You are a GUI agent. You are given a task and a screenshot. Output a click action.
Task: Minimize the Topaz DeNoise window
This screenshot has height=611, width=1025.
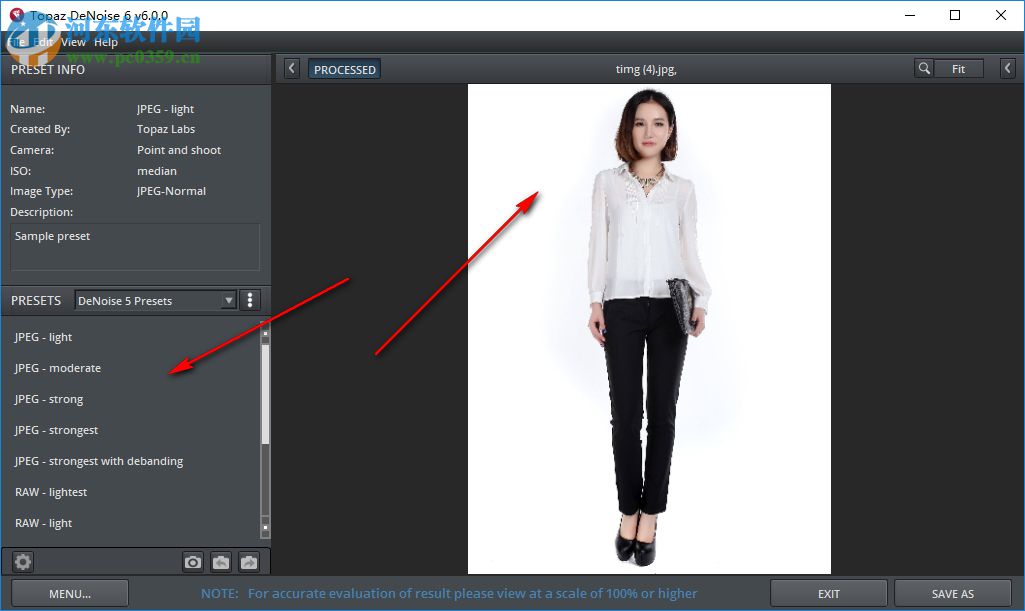point(909,15)
